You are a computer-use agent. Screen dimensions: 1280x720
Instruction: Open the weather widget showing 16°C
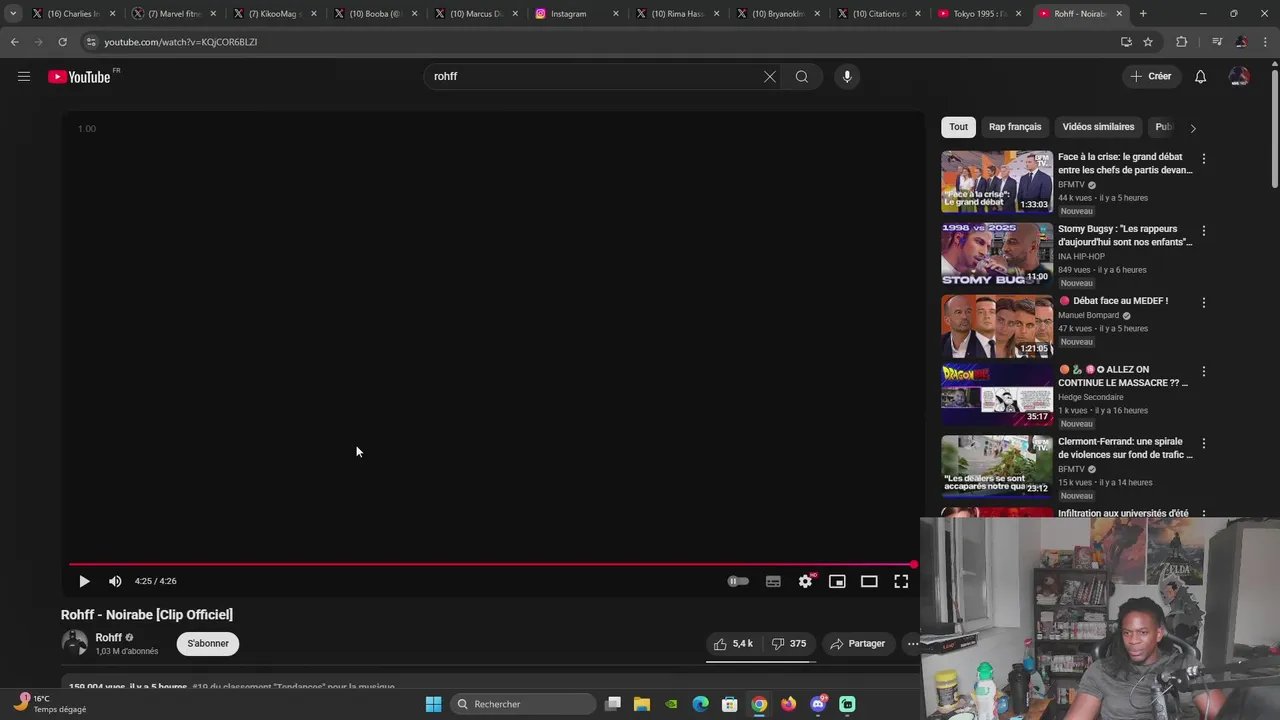(x=48, y=704)
